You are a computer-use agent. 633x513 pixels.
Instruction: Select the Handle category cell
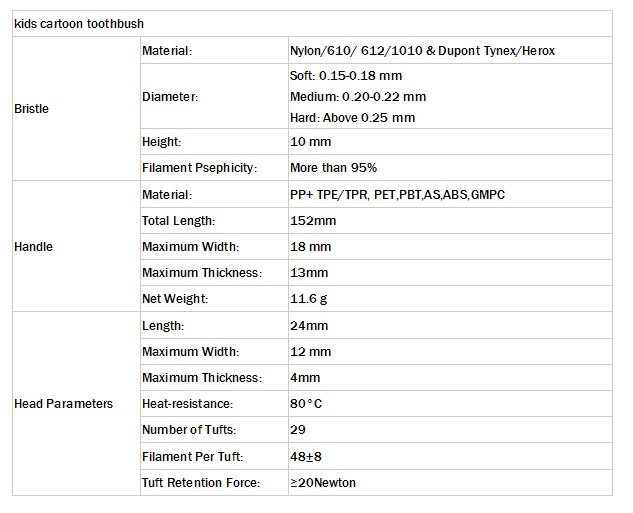(34, 247)
